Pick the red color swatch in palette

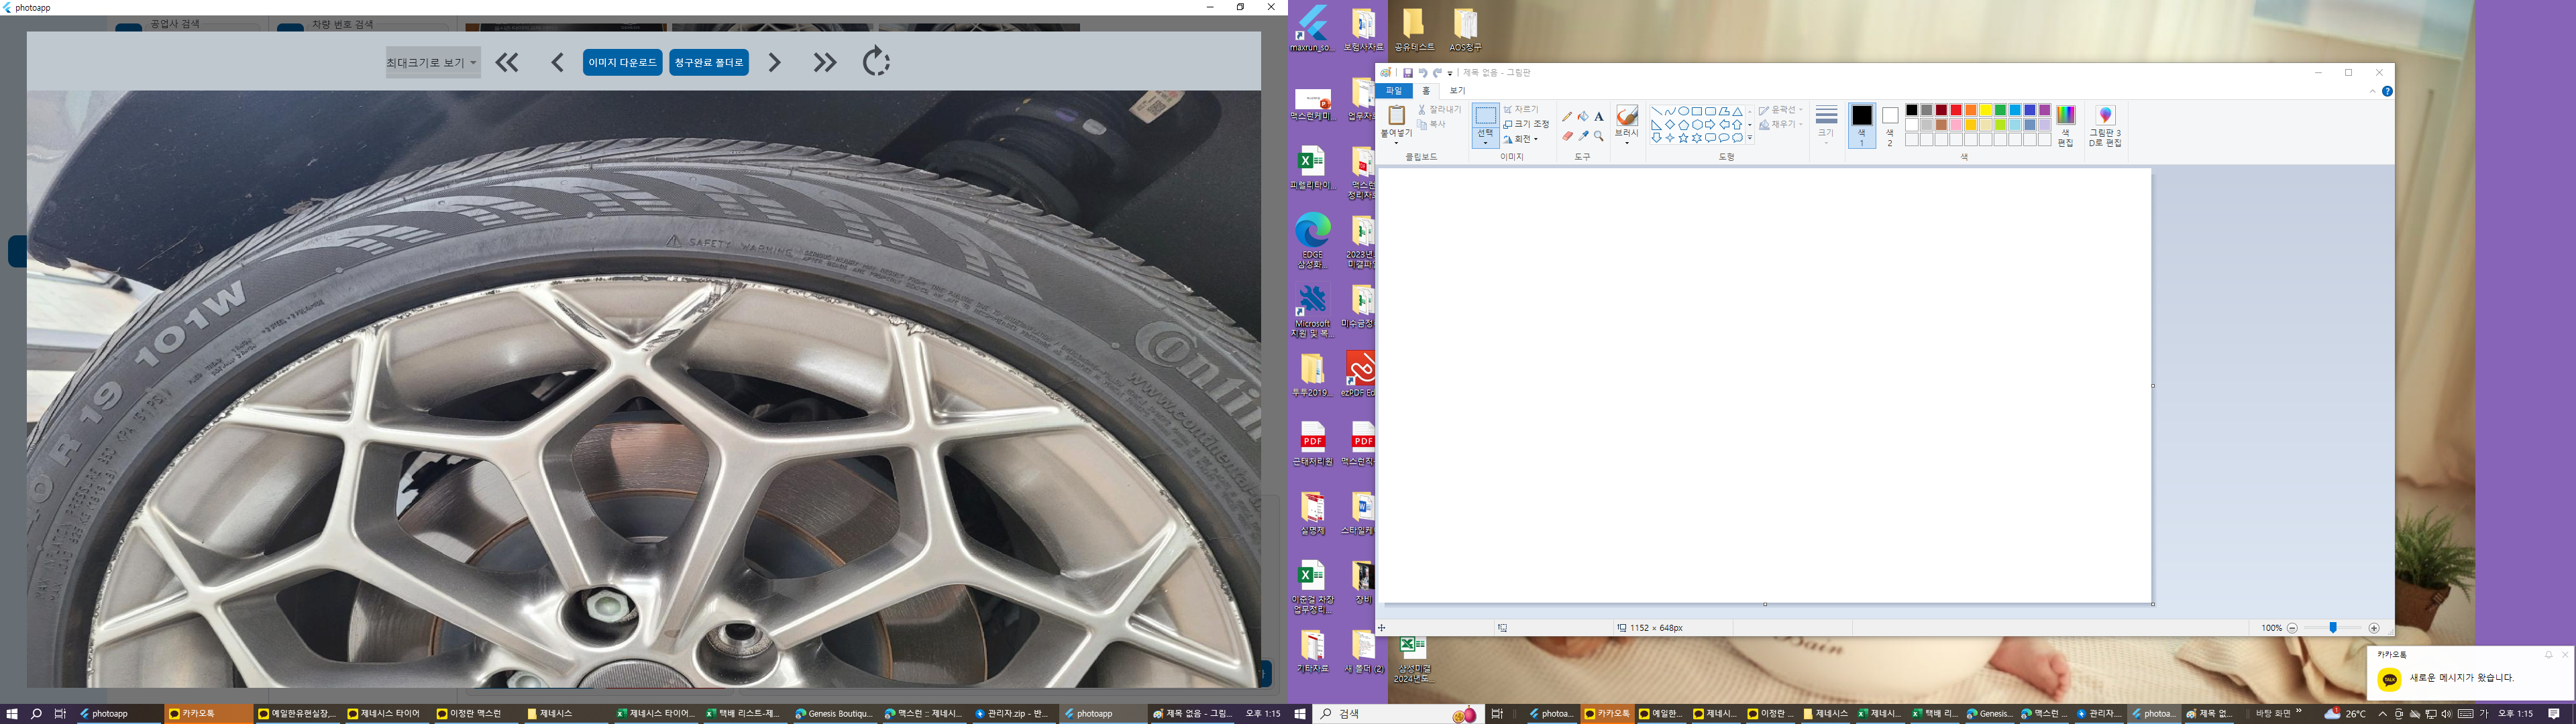[1955, 110]
